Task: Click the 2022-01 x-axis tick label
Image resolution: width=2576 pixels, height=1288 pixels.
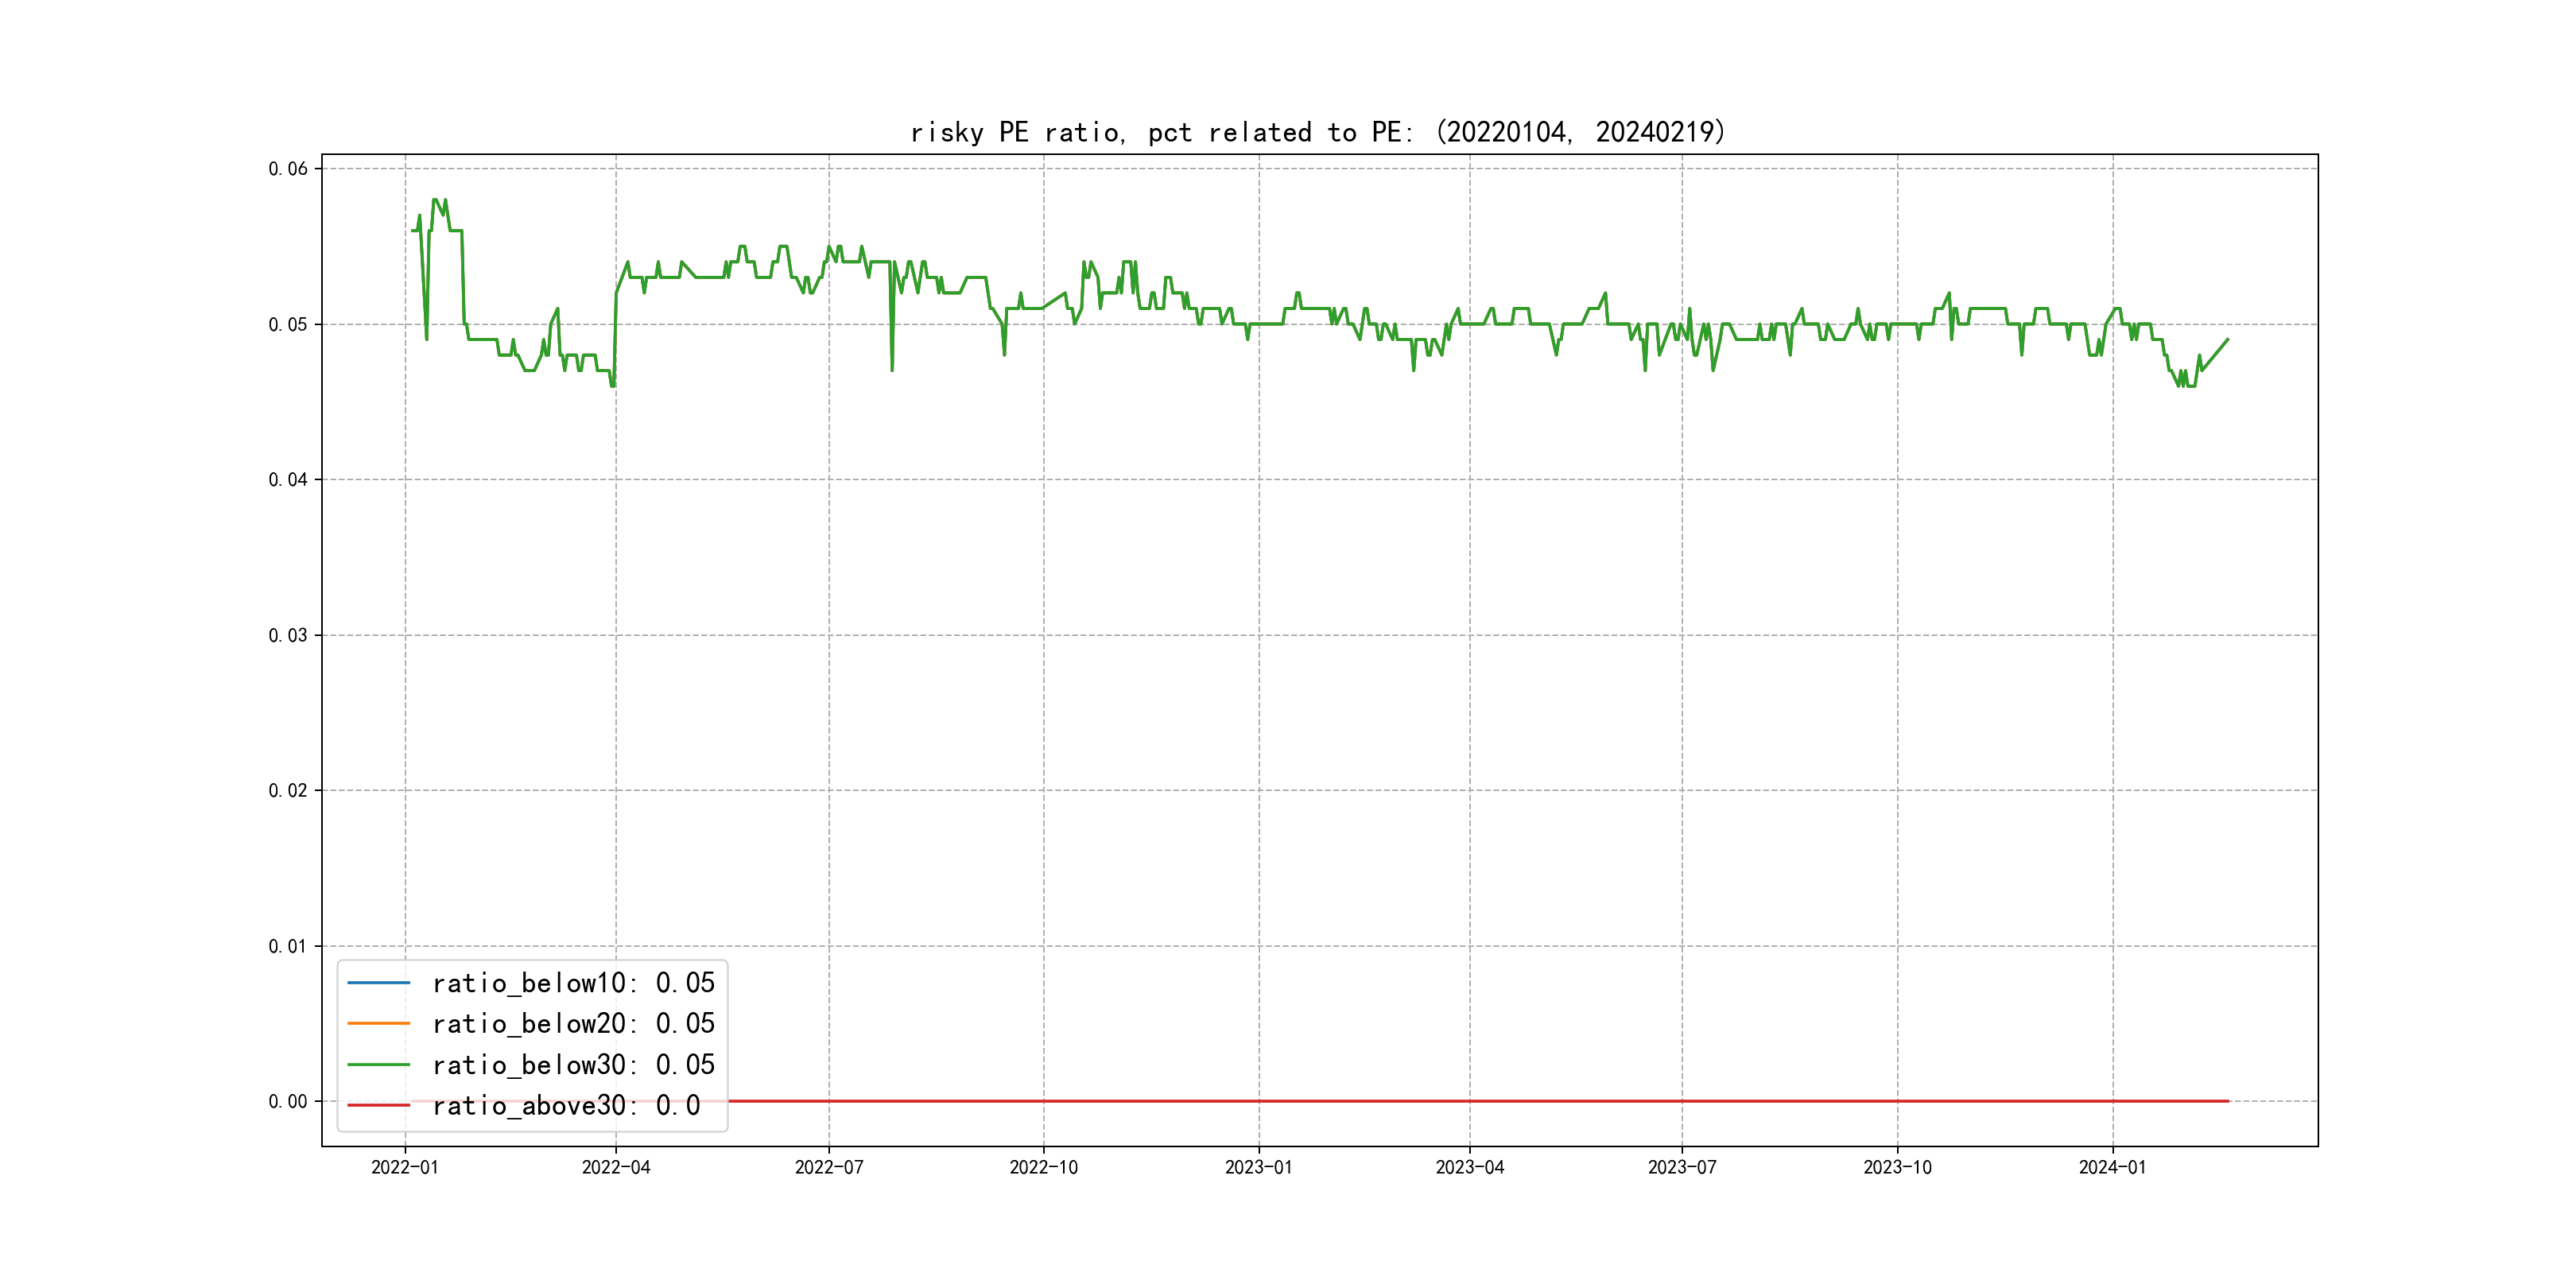Action: point(405,1167)
